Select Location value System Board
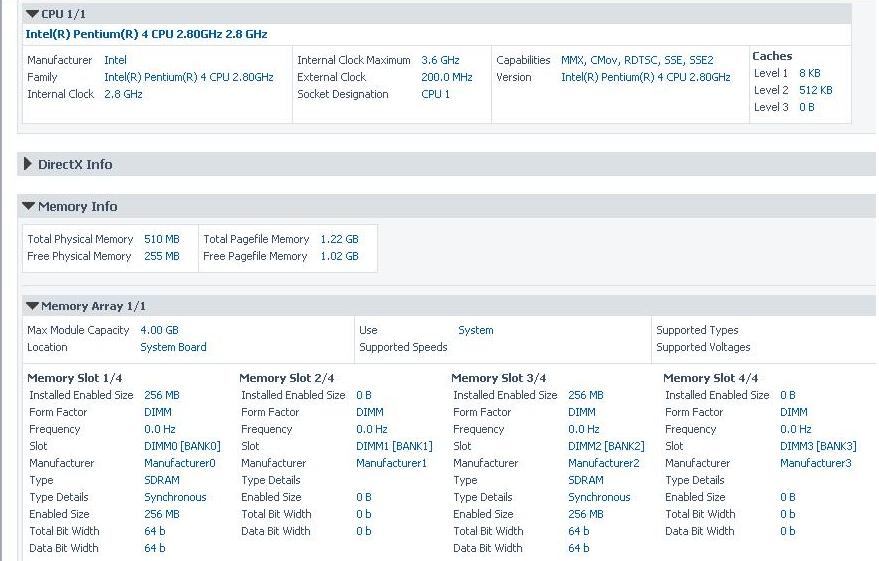 pos(173,347)
